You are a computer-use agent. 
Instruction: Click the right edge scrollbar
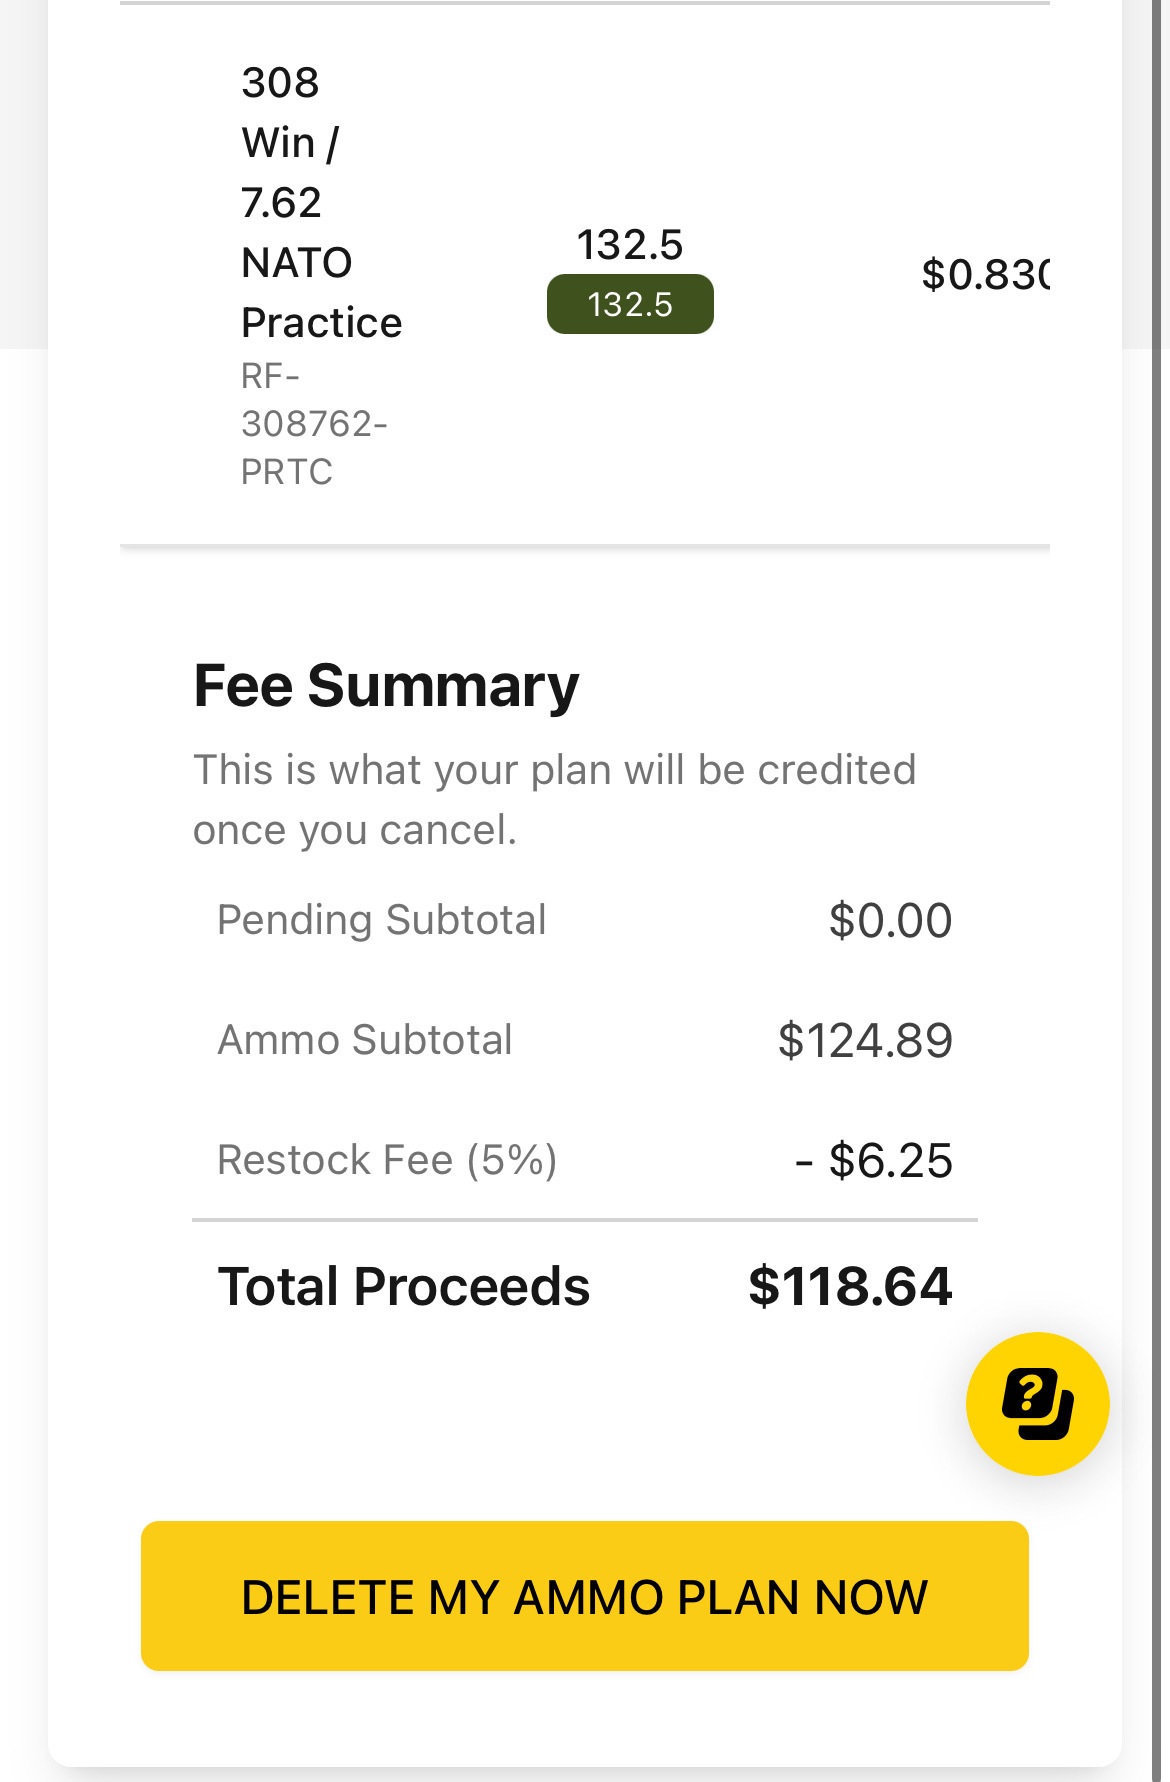point(1161,891)
